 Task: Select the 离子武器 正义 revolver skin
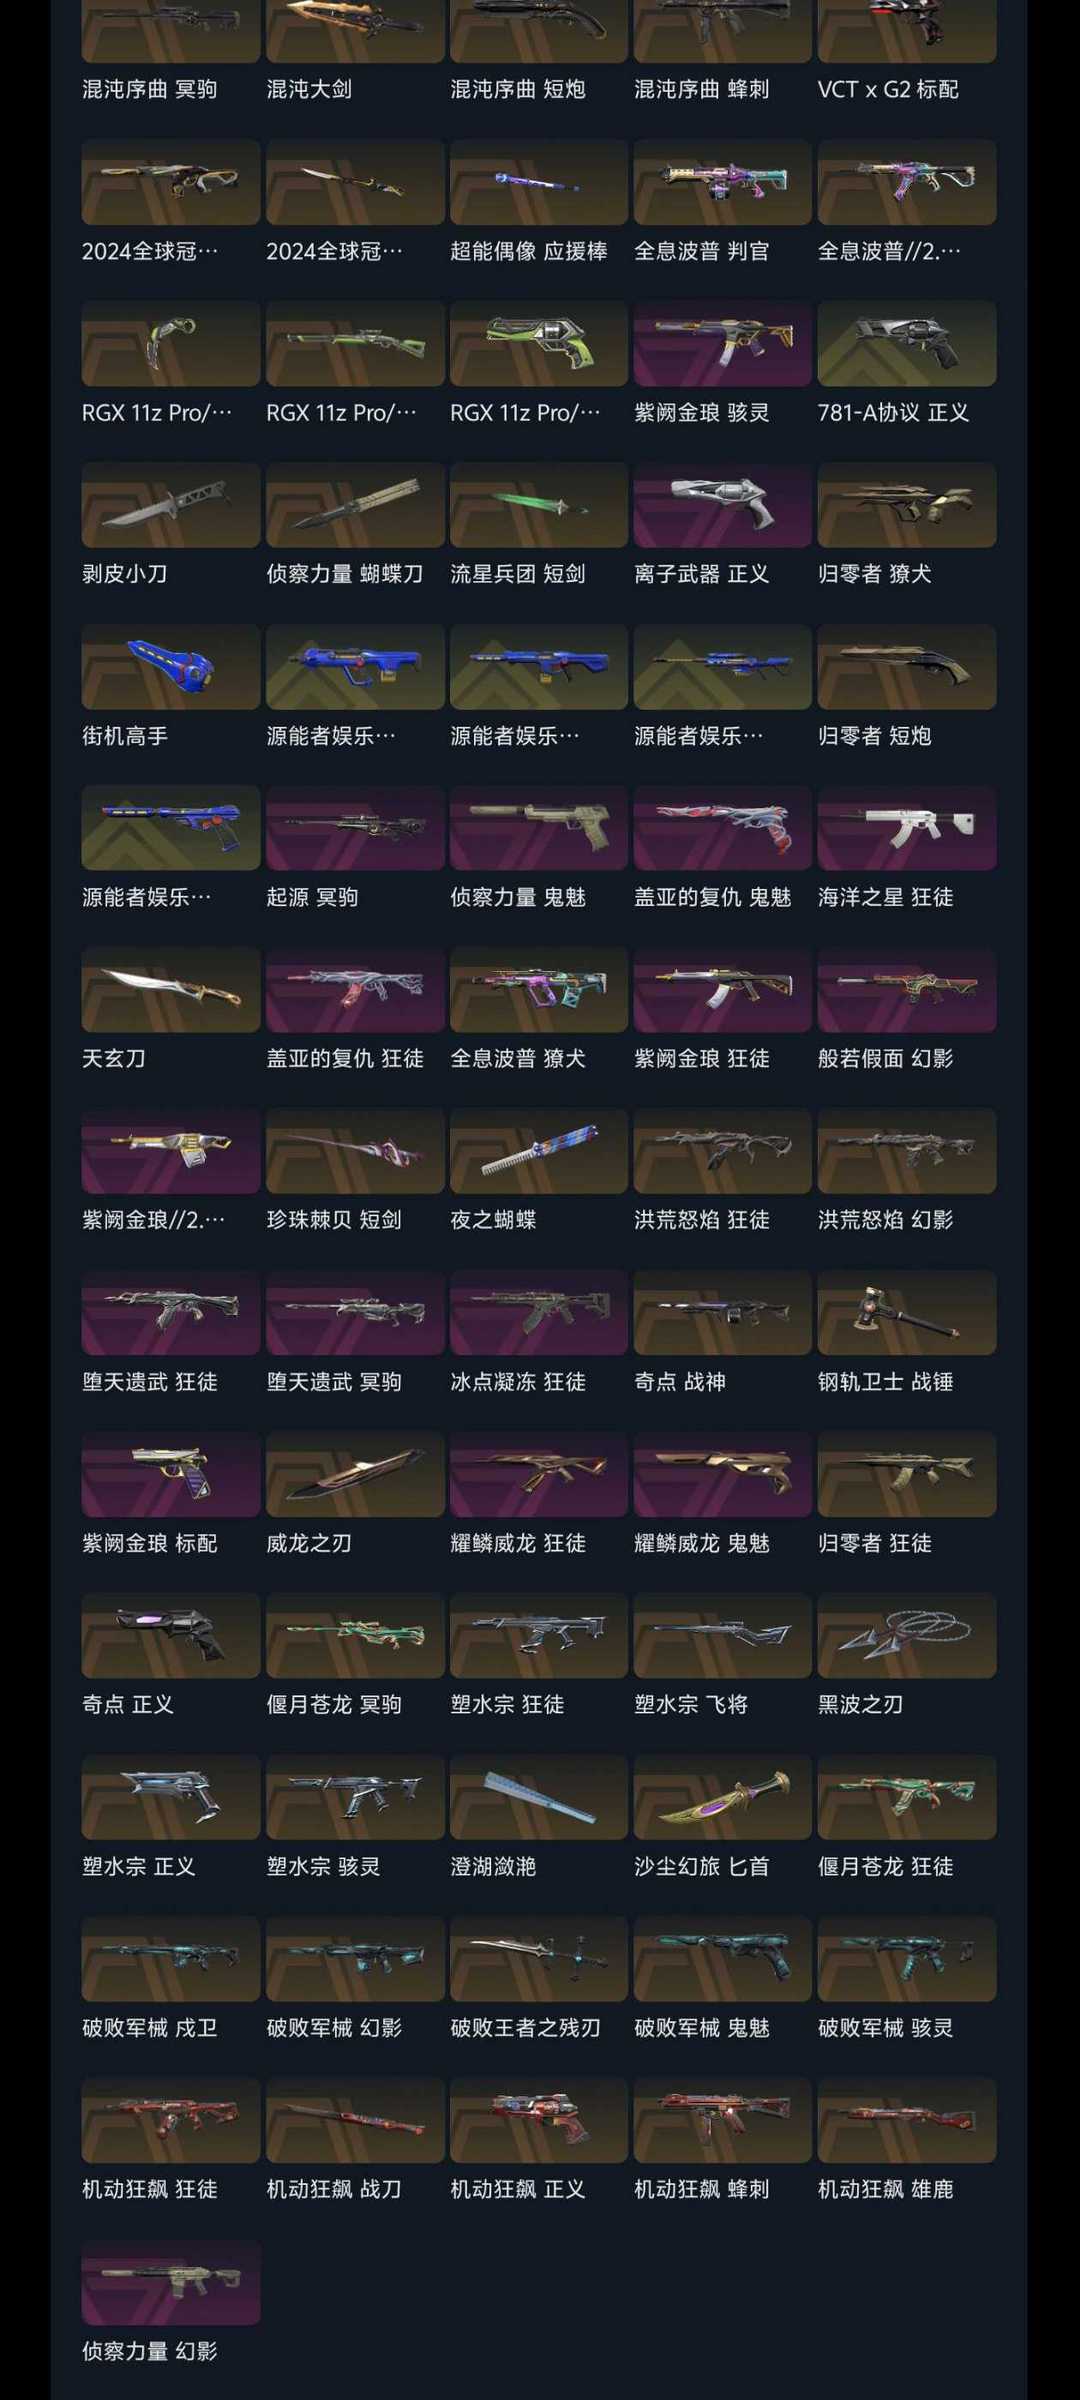(x=723, y=505)
